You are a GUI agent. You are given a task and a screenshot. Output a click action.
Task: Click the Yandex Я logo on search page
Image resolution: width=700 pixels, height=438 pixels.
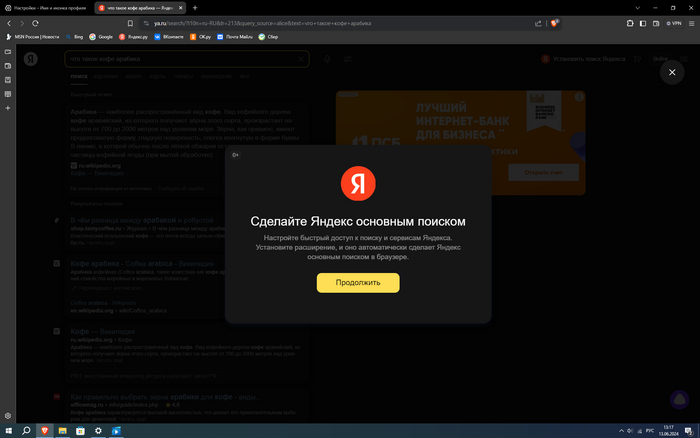pyautogui.click(x=31, y=59)
